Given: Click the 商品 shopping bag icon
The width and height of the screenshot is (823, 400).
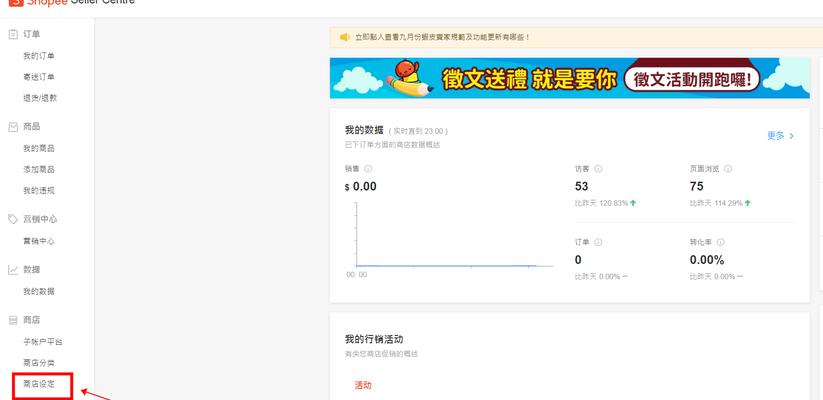Looking at the screenshot, I should [13, 127].
